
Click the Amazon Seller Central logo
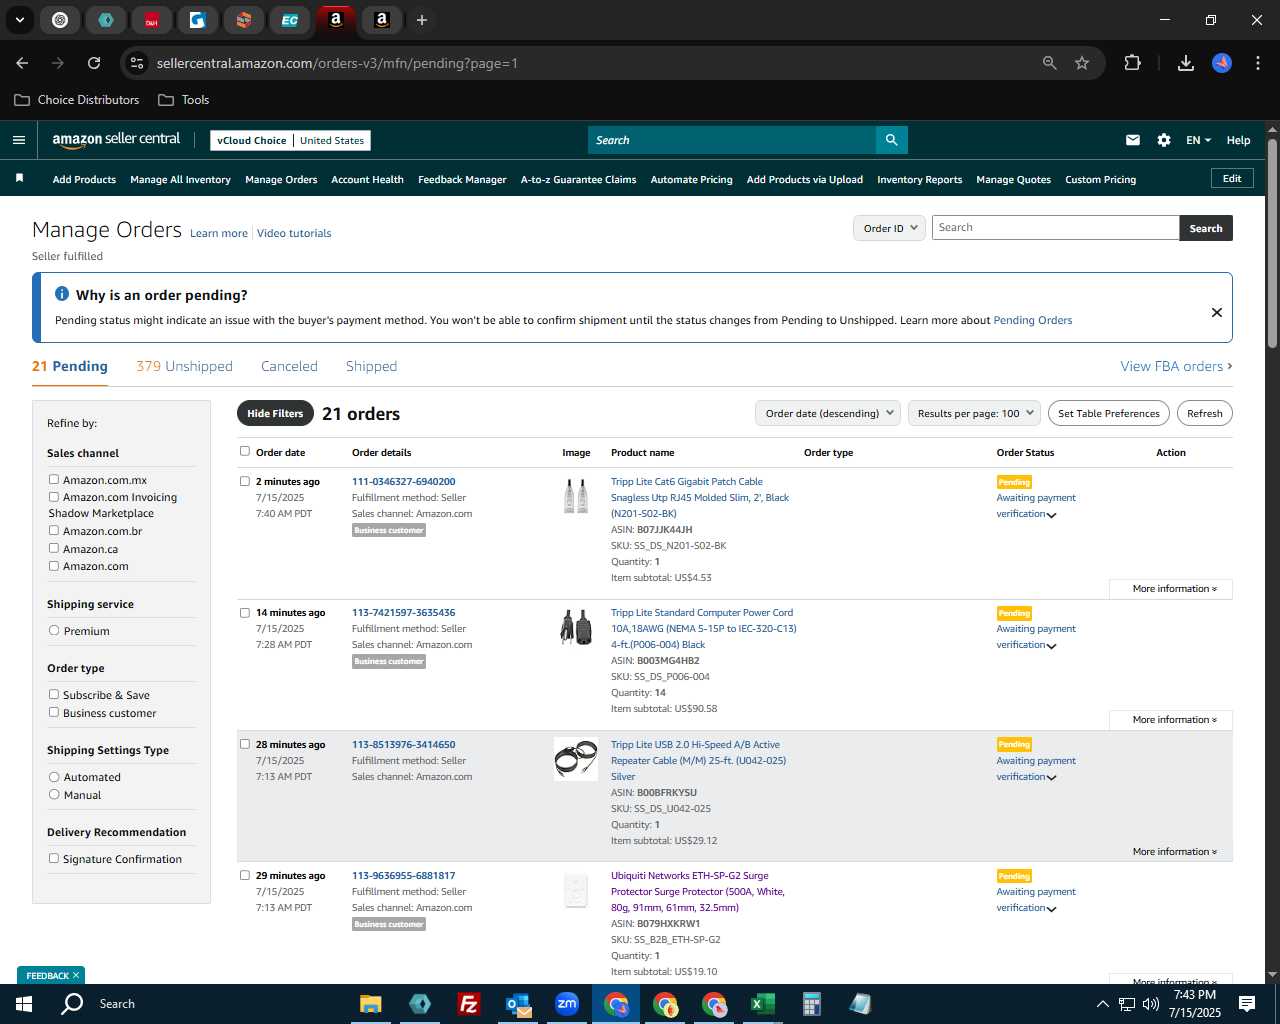click(x=116, y=140)
